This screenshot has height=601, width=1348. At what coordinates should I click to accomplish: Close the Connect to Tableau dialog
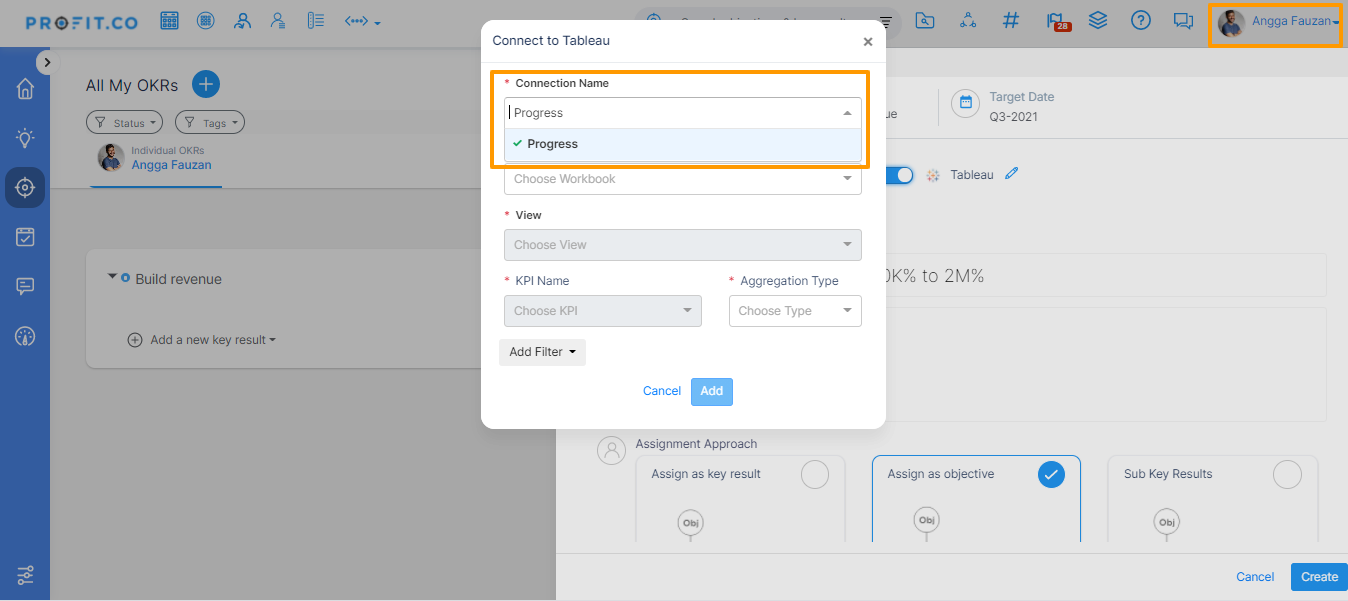[868, 42]
